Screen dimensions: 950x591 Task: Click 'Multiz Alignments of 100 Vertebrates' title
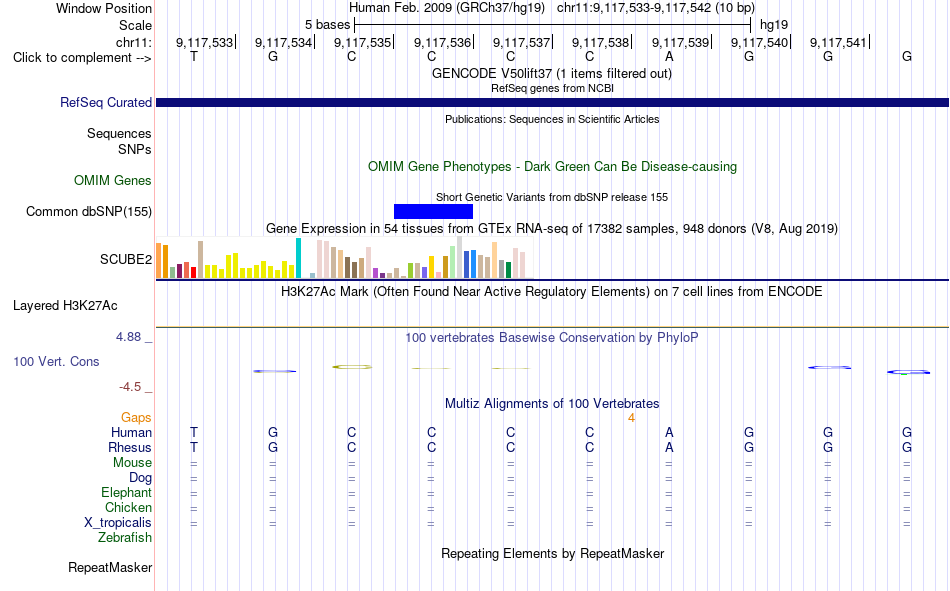click(552, 404)
